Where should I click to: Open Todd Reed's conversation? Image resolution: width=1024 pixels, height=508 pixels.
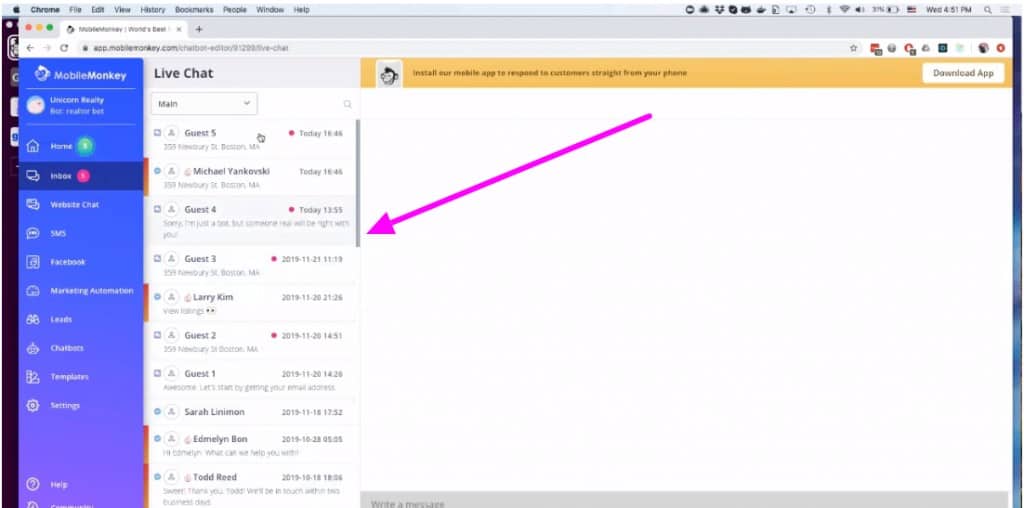251,486
